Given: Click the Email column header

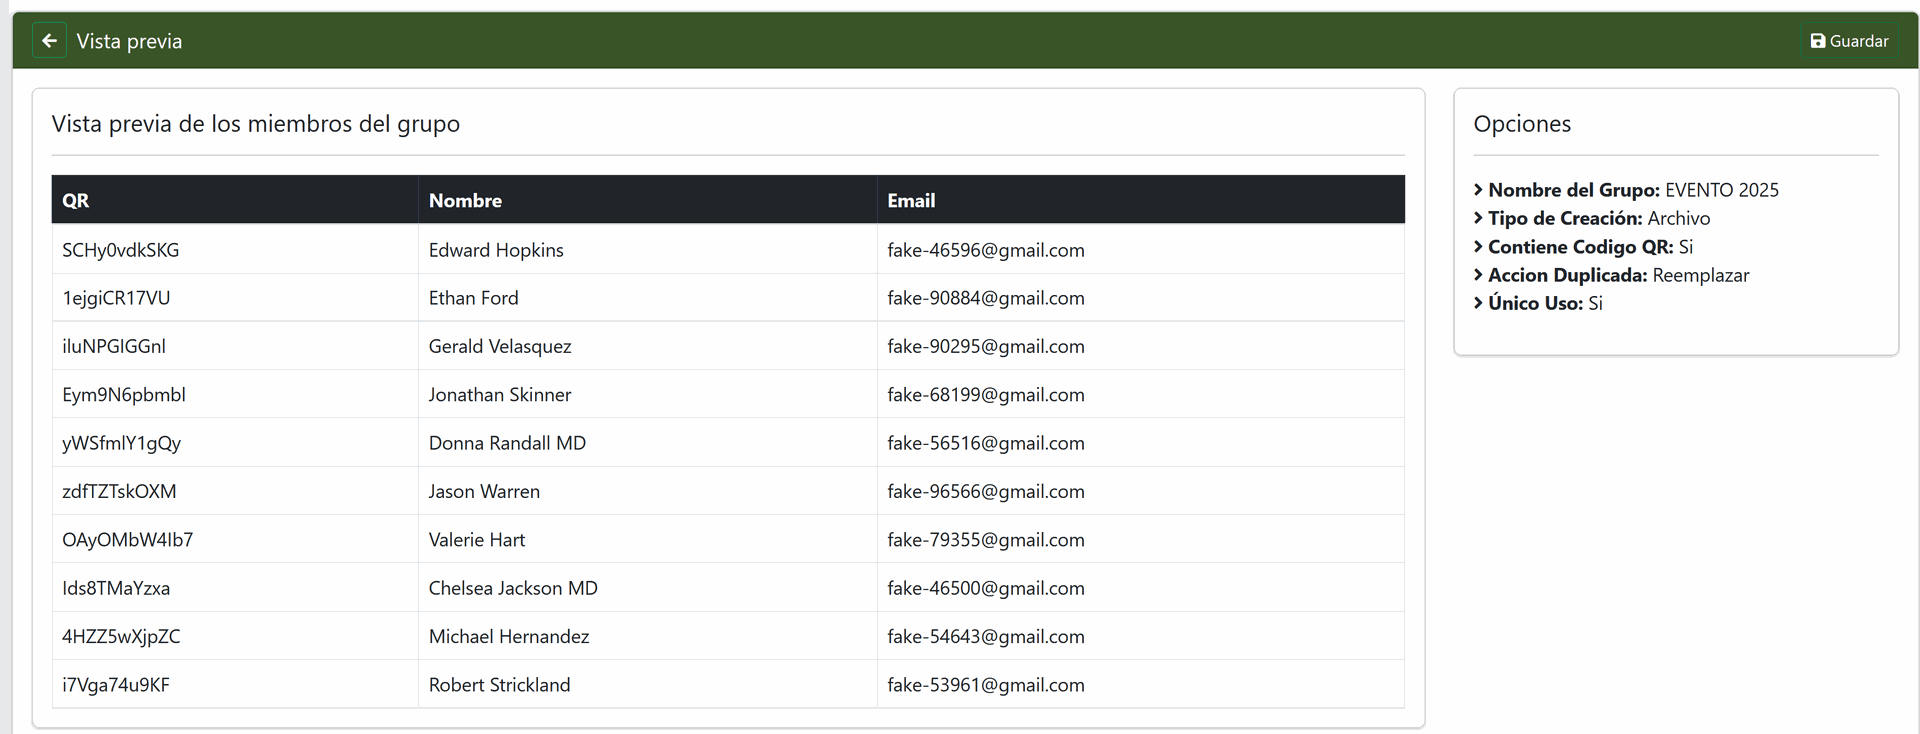Looking at the screenshot, I should tap(911, 200).
